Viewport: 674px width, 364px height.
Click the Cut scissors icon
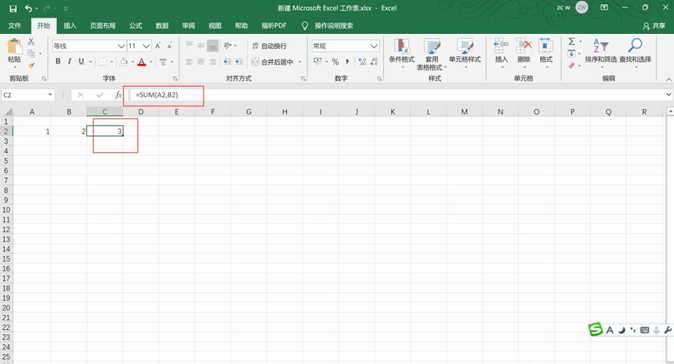(31, 42)
